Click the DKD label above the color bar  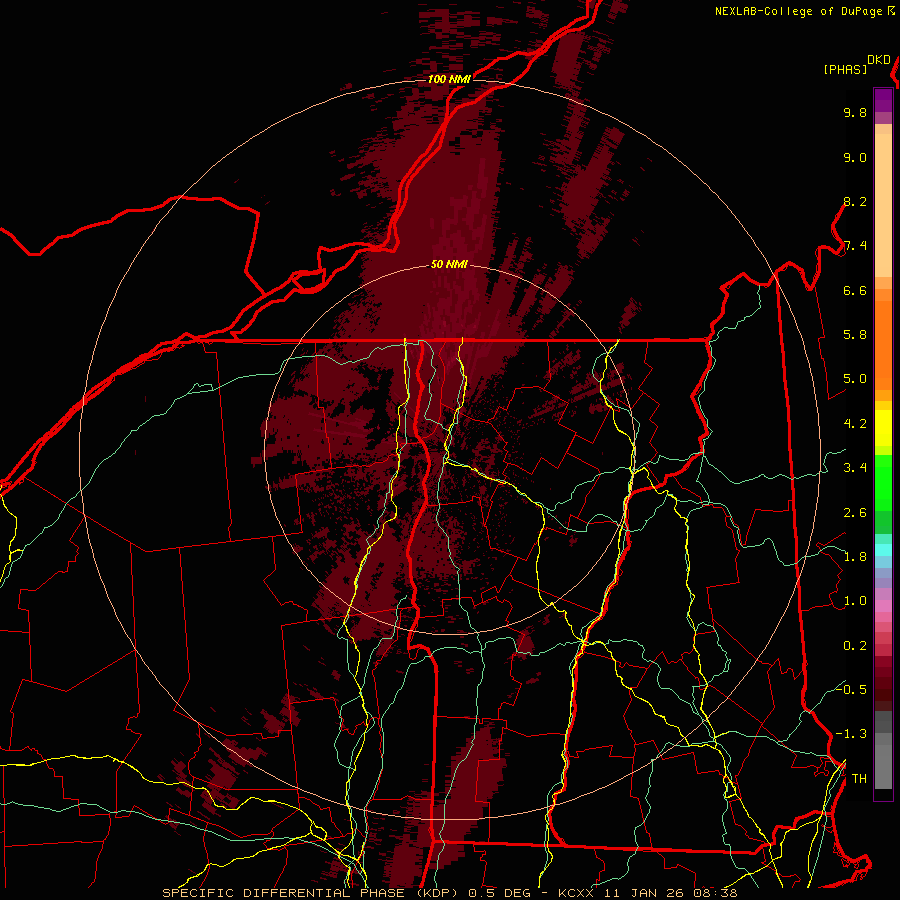(x=879, y=60)
